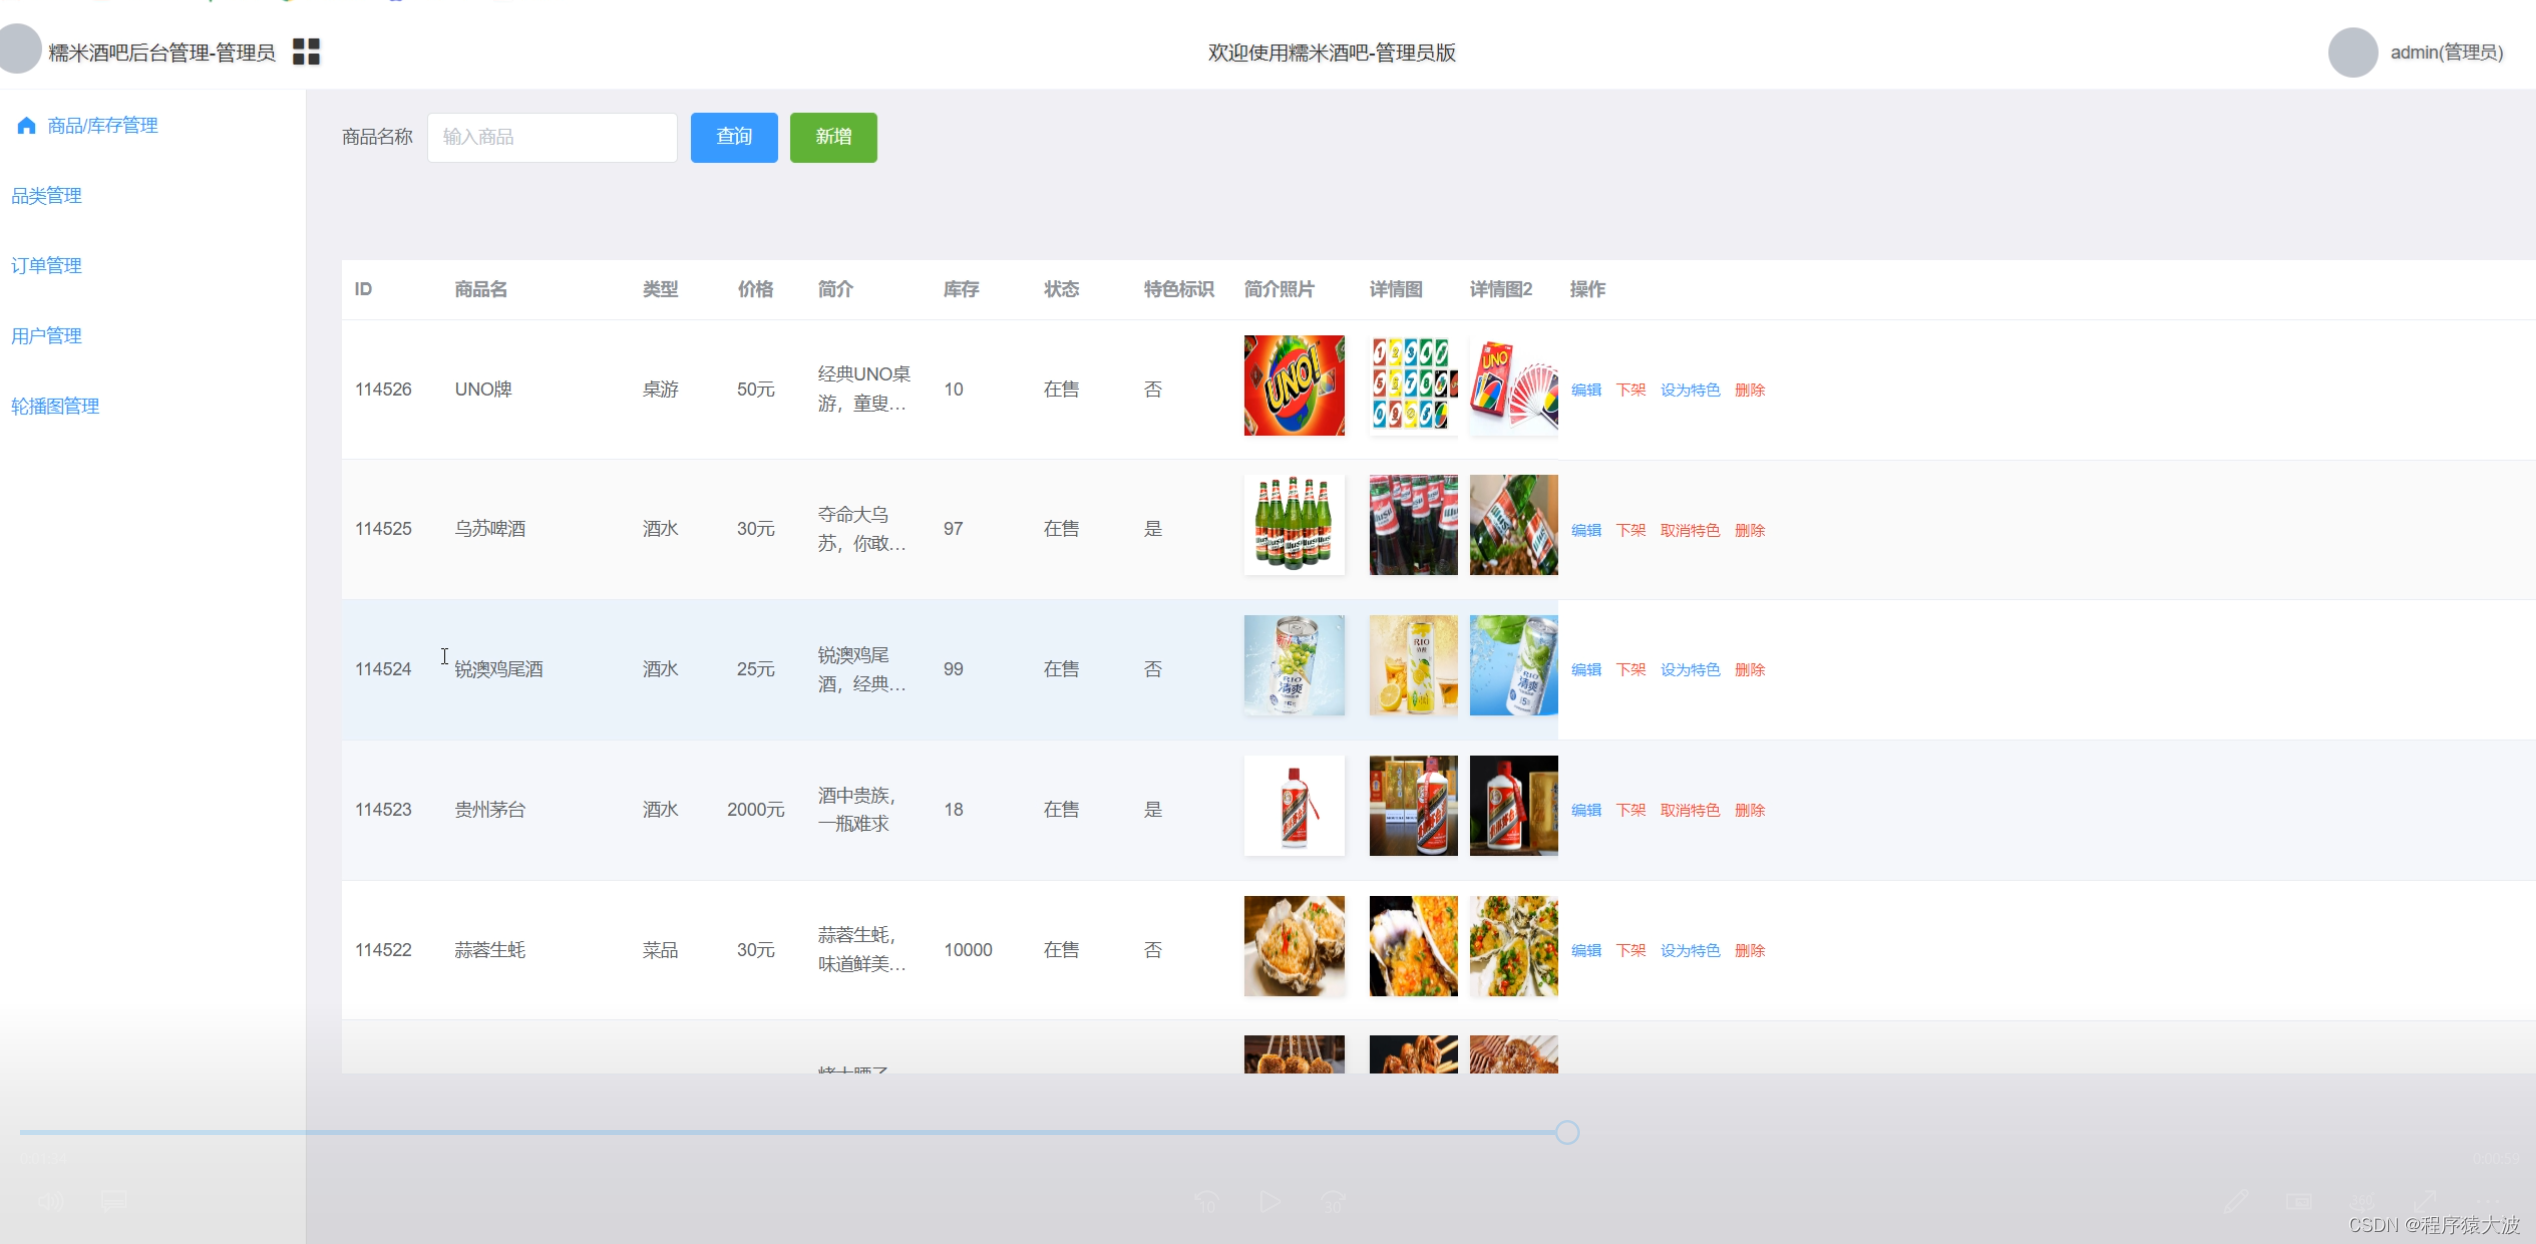Screen dimensions: 2536x1244
Task: Open 轮播图管理 in the sidebar
Action: 55,406
